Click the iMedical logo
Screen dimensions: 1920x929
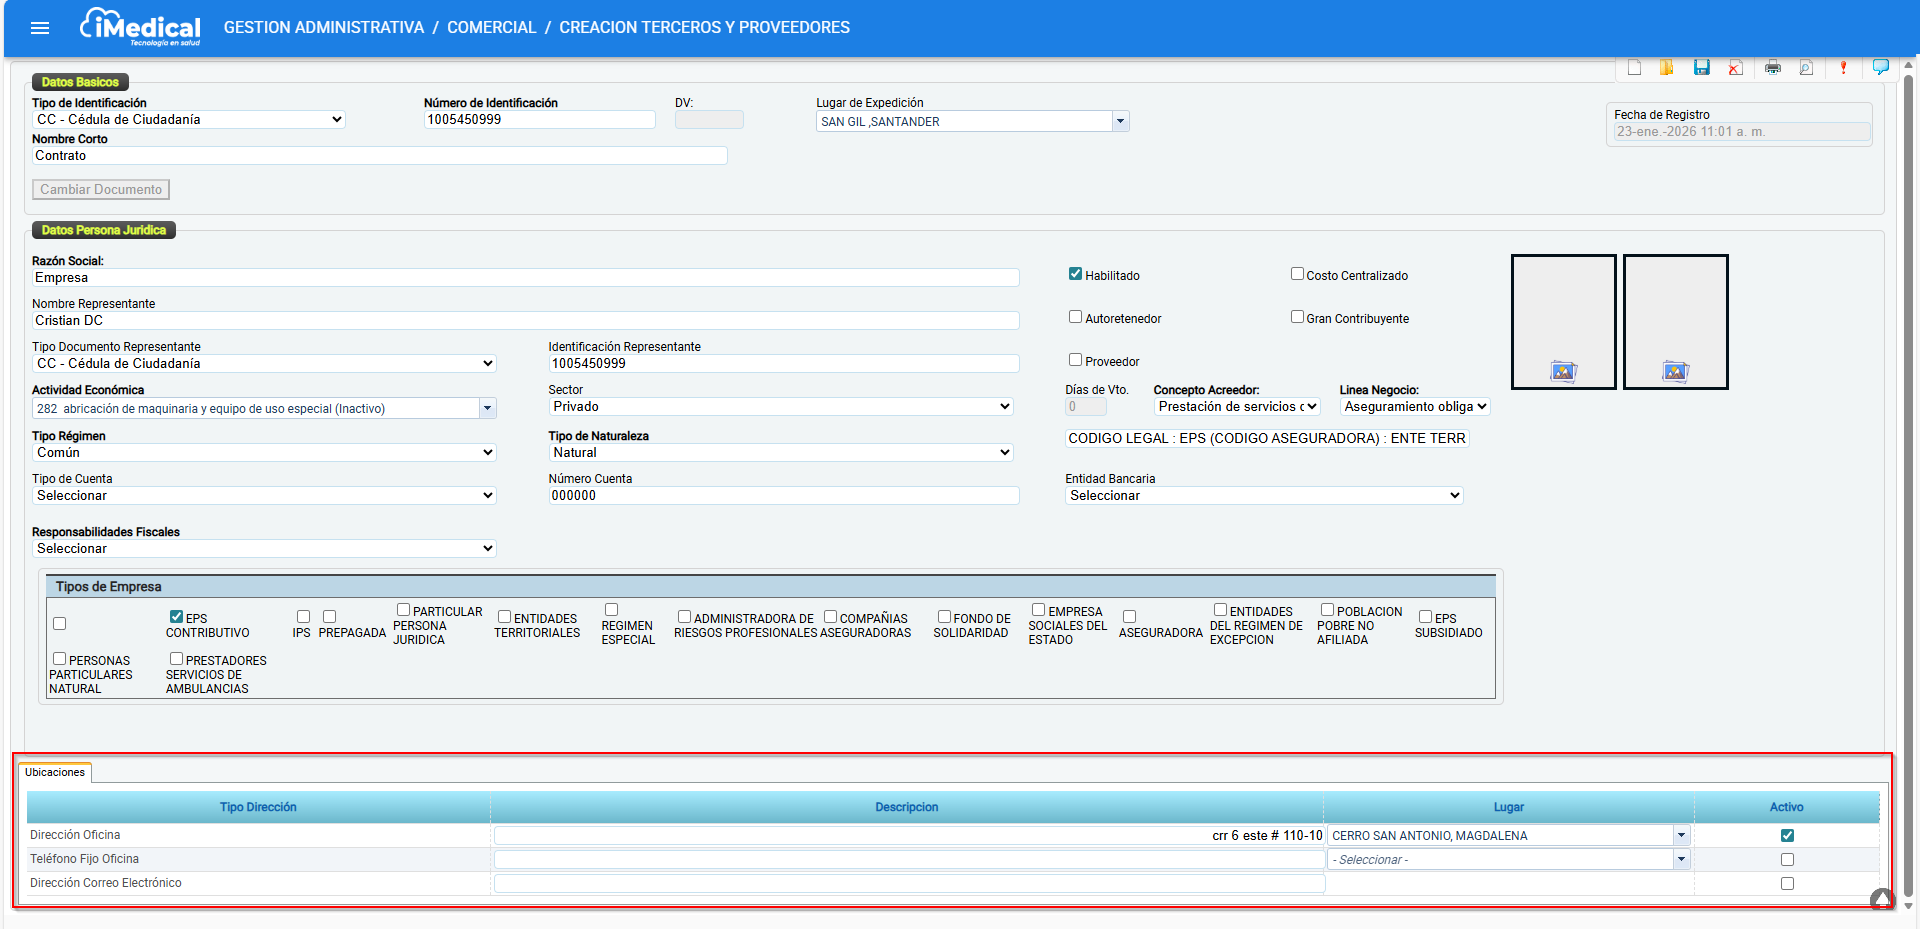[x=140, y=27]
